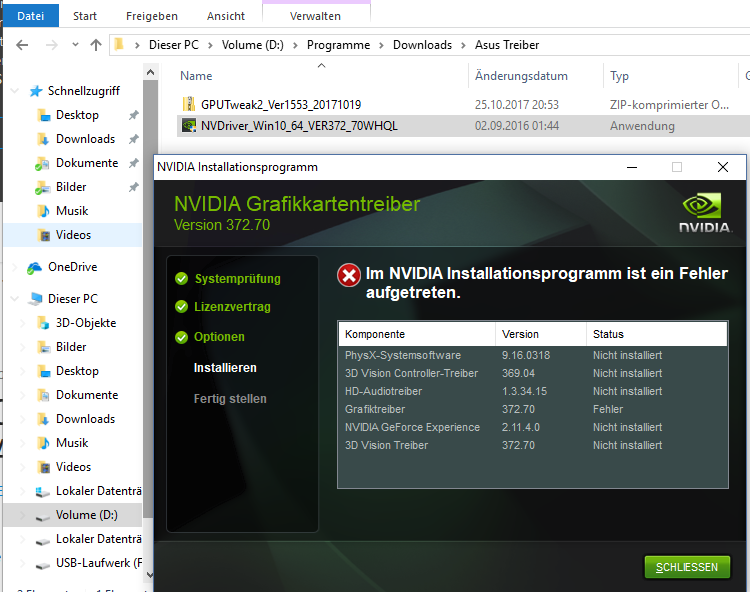Select the Lizenzvertrag installer step
This screenshot has height=592, width=750.
tap(232, 307)
